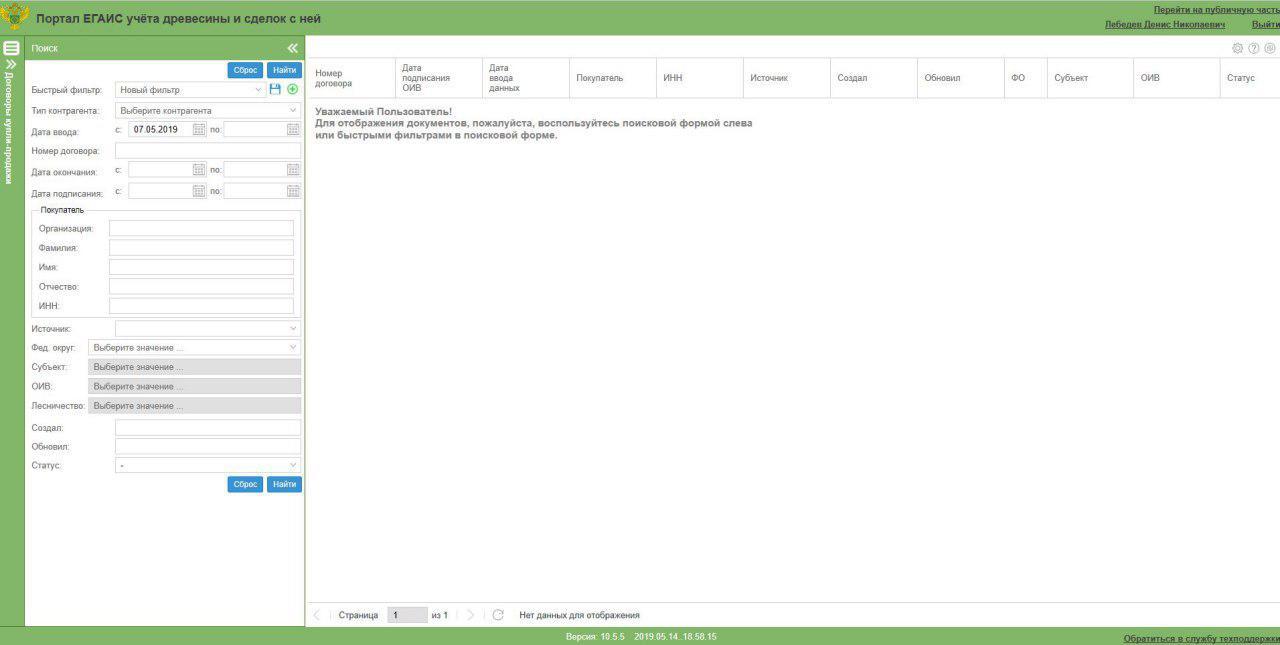Open calendar for Дата подписания start date
This screenshot has height=645, width=1280.
(199, 191)
